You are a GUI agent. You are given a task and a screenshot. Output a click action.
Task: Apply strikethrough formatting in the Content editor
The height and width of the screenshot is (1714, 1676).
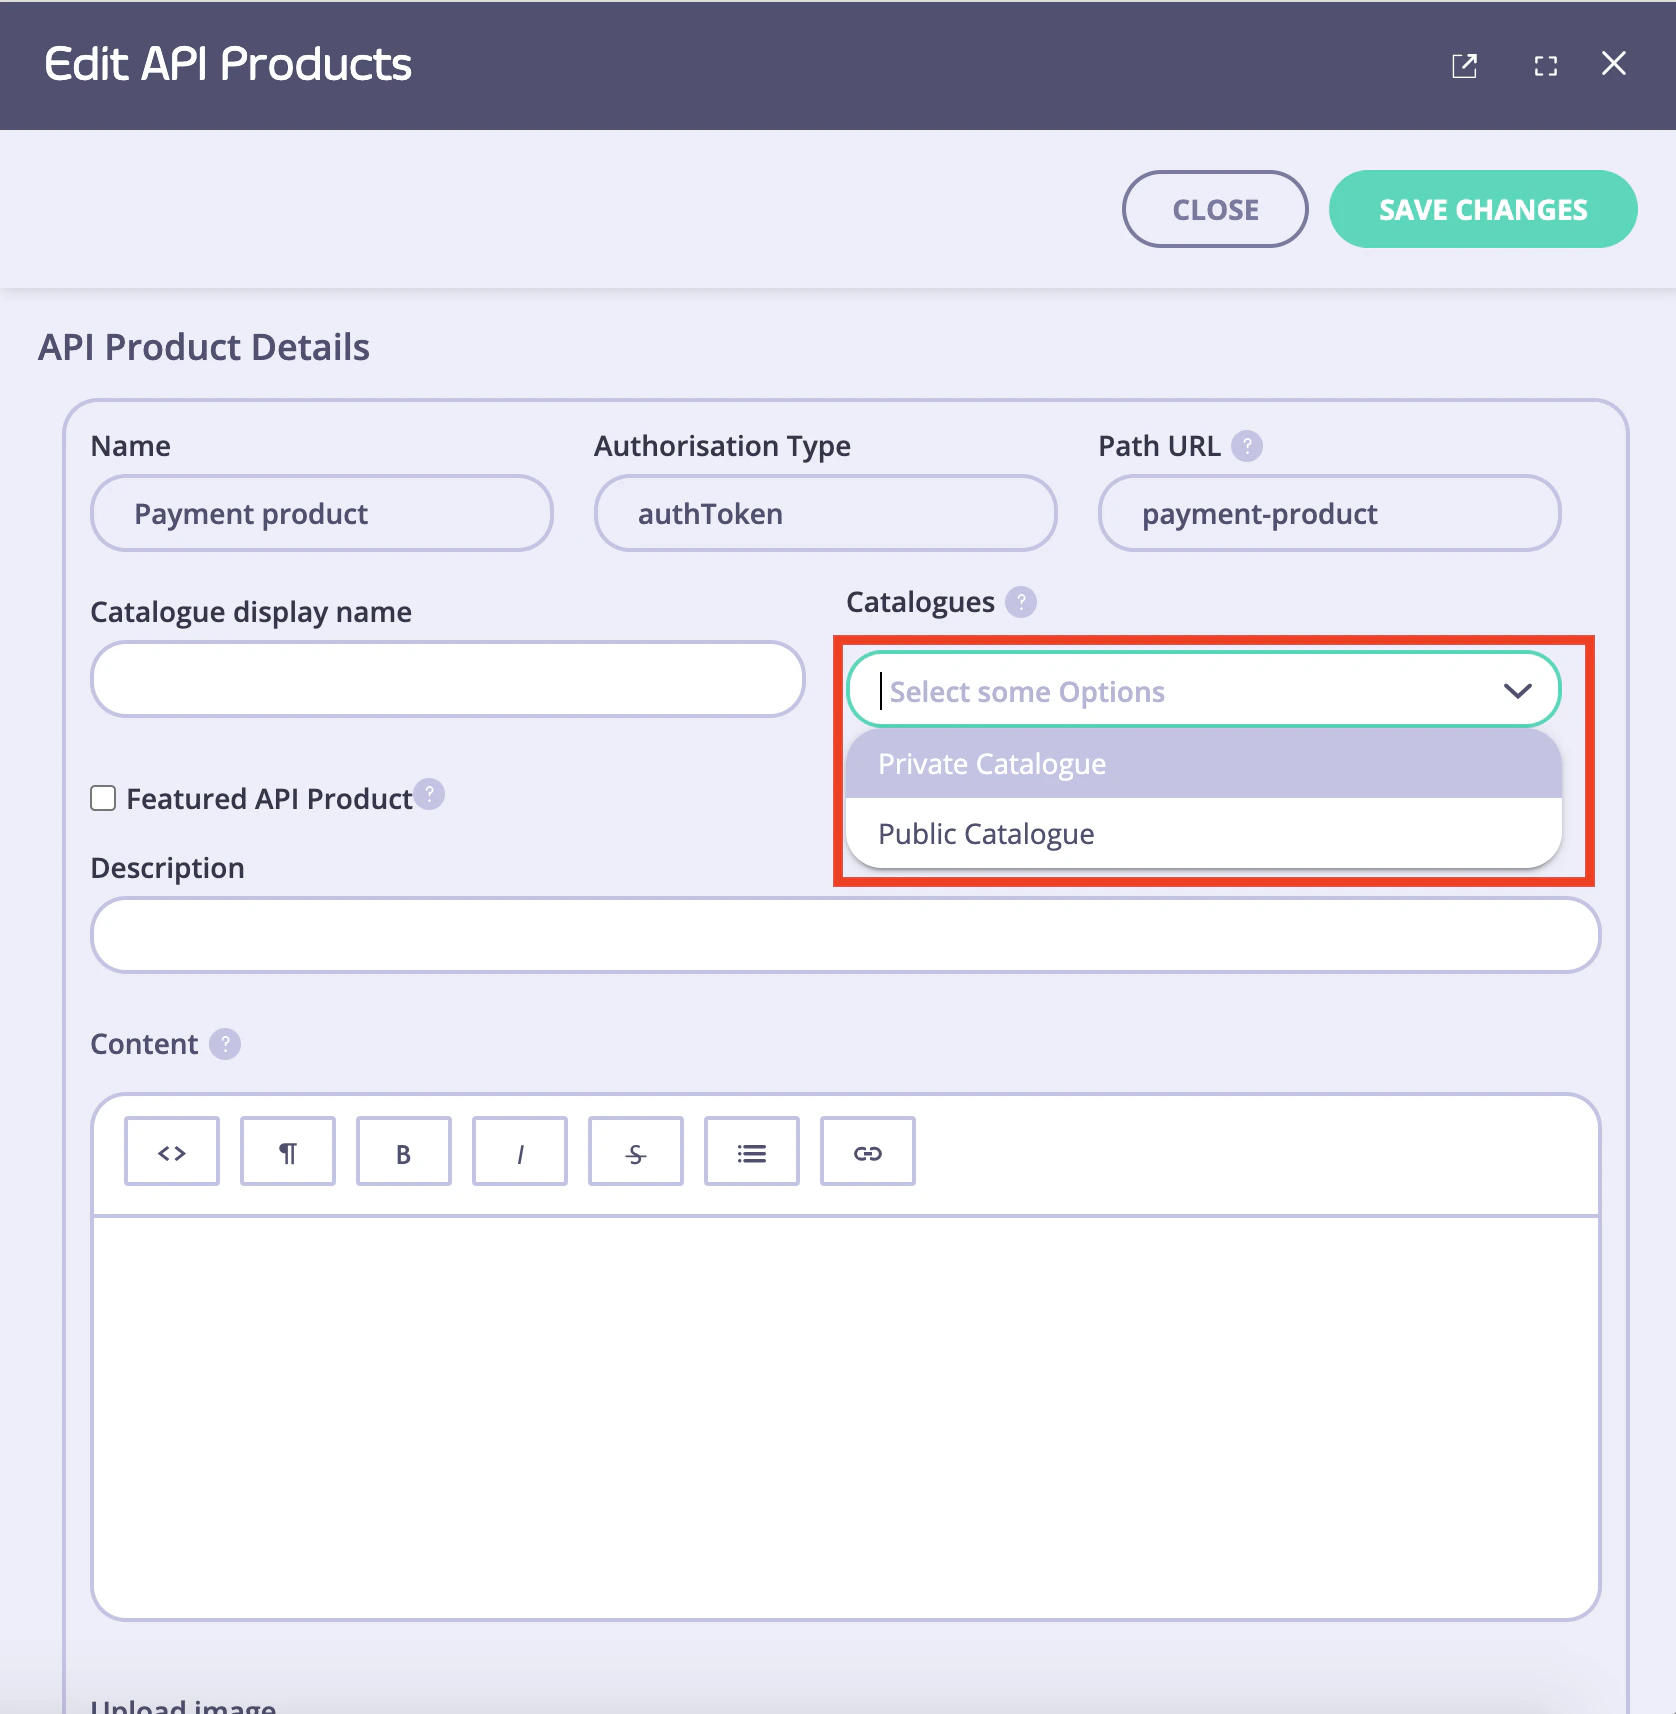point(635,1150)
